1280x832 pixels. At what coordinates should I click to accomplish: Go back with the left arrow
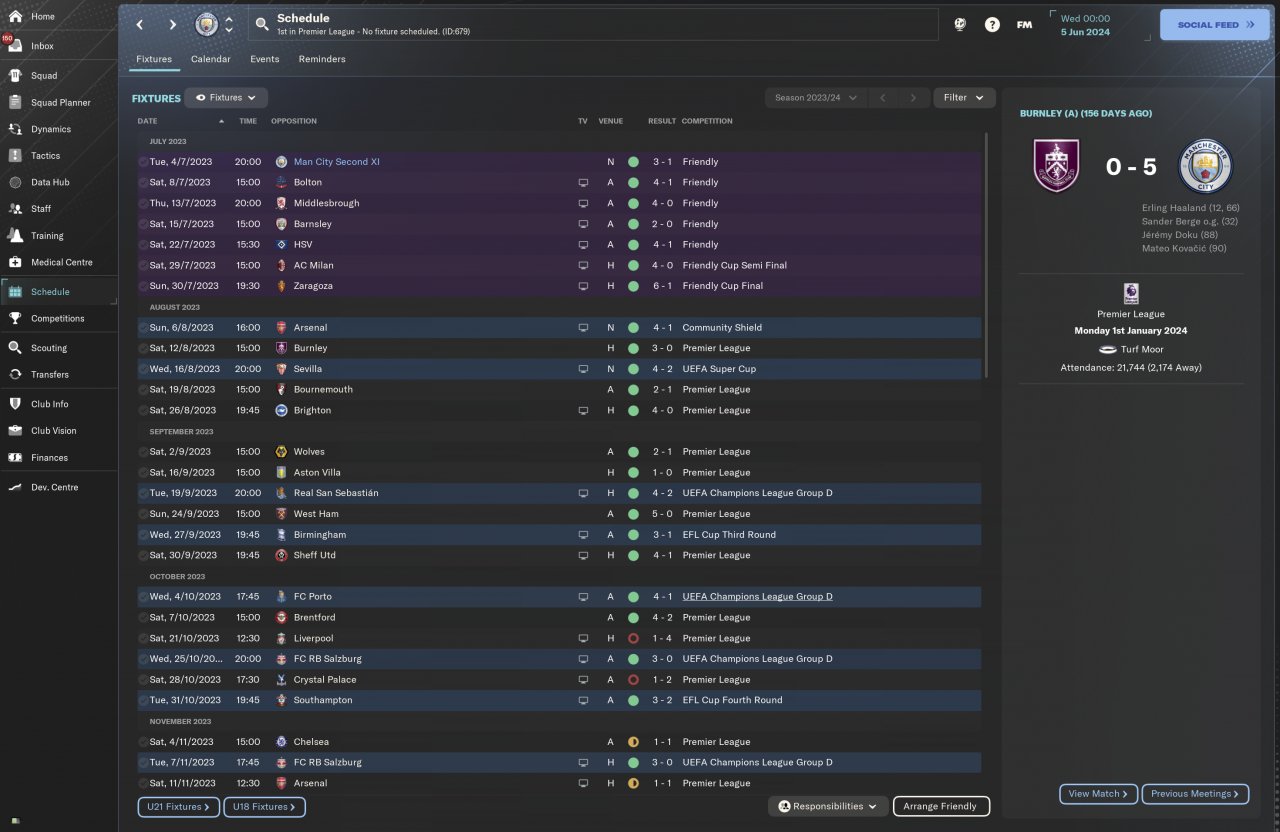click(x=140, y=25)
